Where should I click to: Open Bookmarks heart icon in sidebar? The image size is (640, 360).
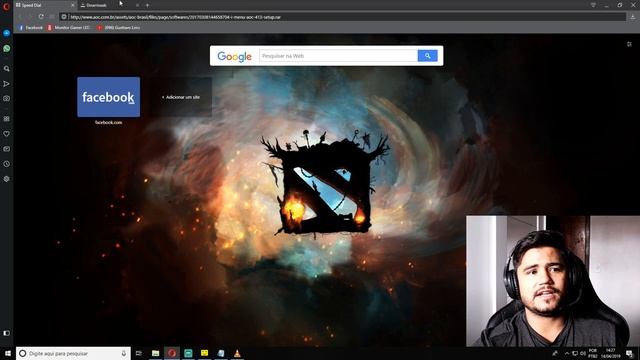(x=7, y=134)
